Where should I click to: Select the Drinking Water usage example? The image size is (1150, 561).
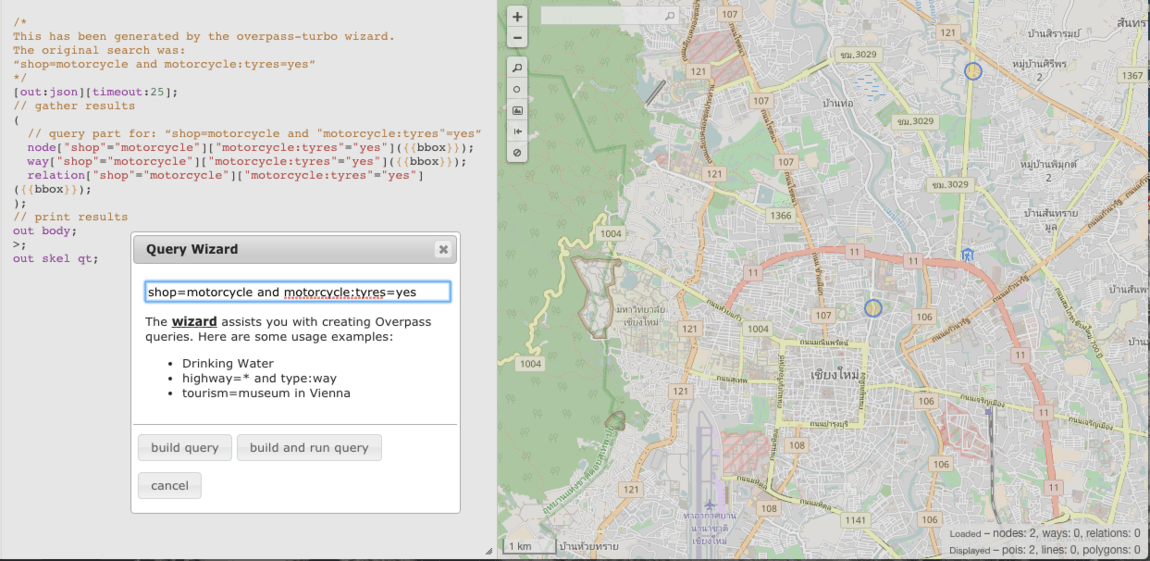[228, 363]
